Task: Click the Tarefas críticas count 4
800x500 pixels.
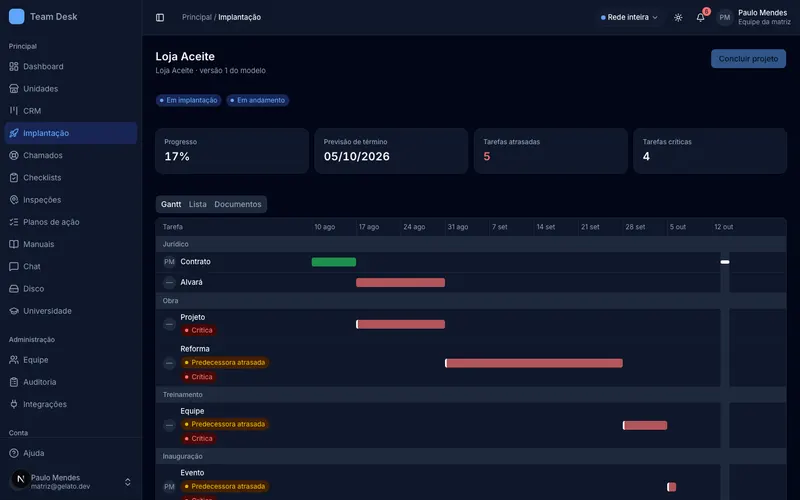Action: pyautogui.click(x=646, y=157)
